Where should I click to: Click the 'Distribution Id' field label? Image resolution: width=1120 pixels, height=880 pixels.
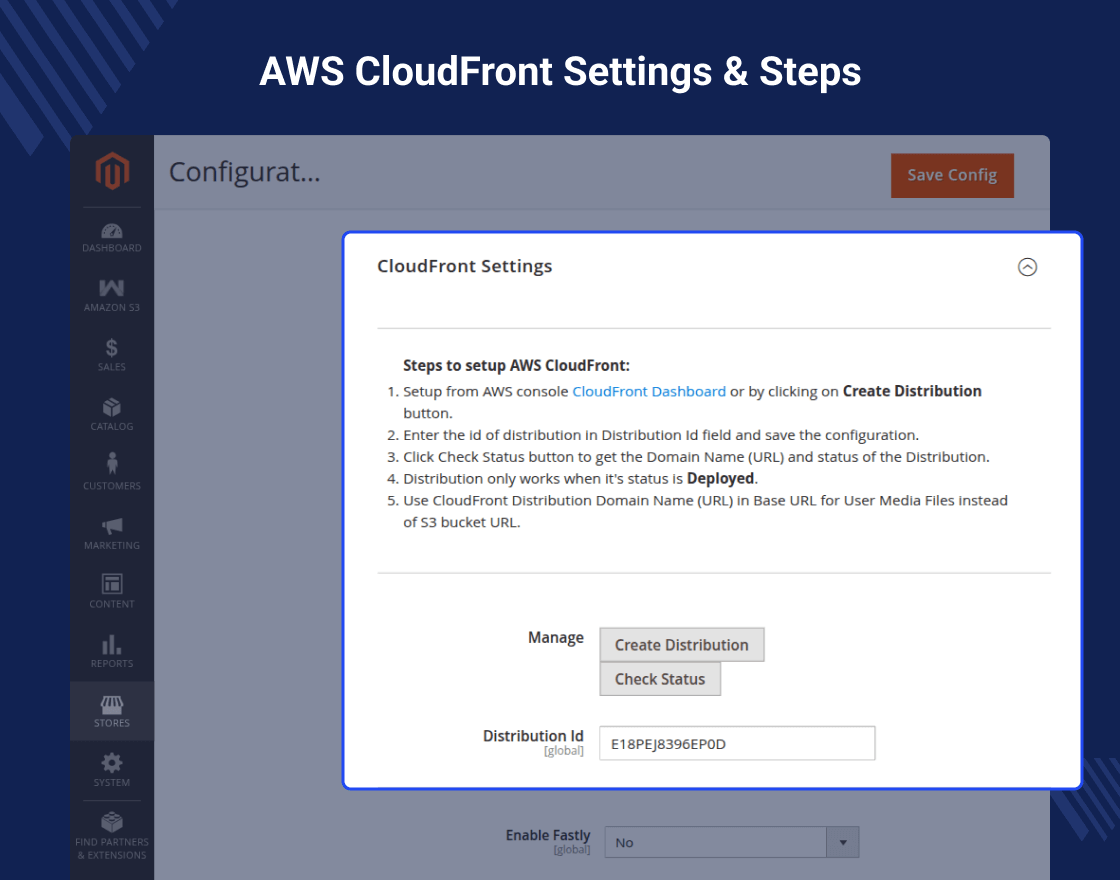pyautogui.click(x=533, y=736)
